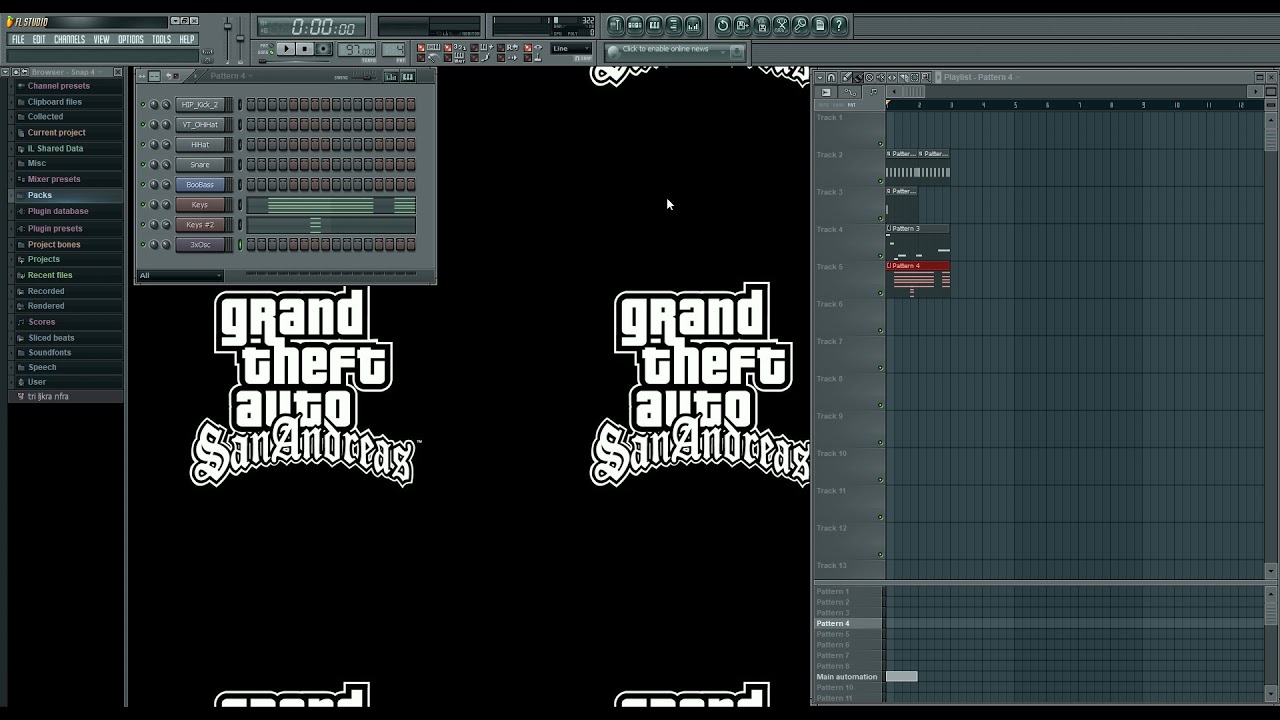
Task: Click the One-click recording wrench icon
Action: (x=800, y=25)
